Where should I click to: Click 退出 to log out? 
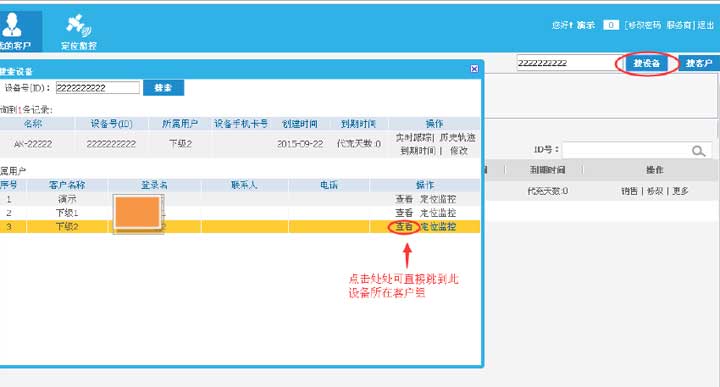(x=706, y=25)
